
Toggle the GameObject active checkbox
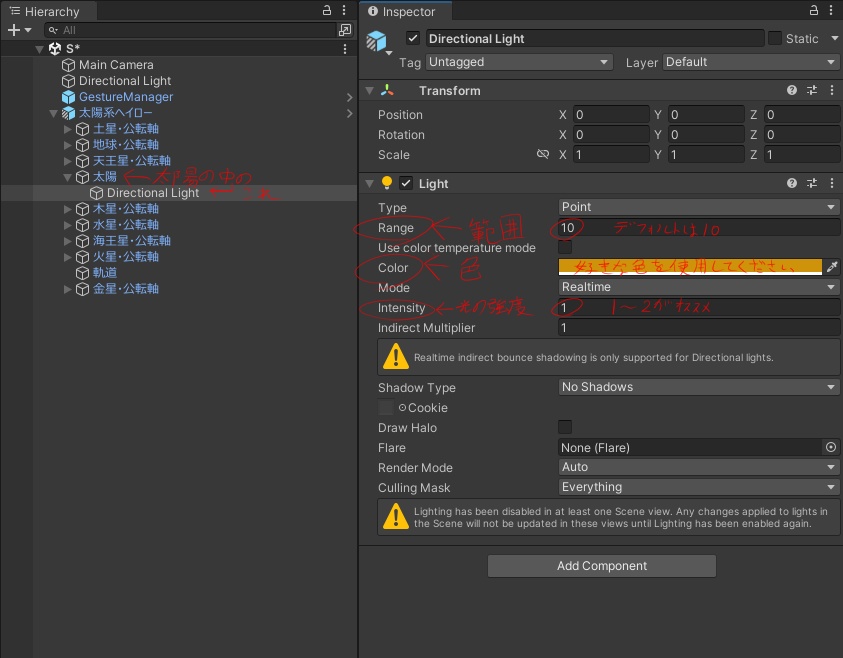point(412,38)
